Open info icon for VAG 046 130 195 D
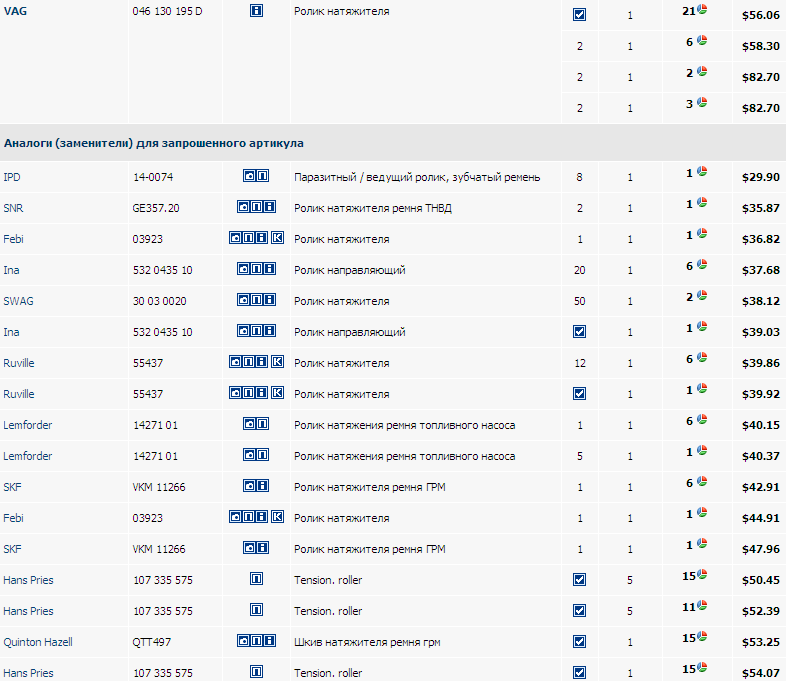Image resolution: width=786 pixels, height=681 pixels. coord(256,11)
